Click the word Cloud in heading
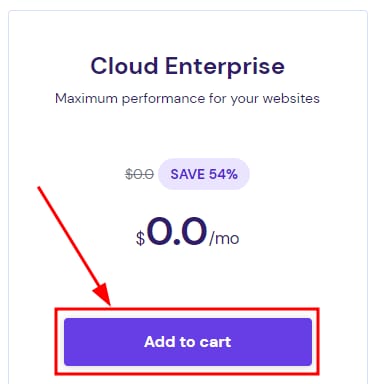 124,65
